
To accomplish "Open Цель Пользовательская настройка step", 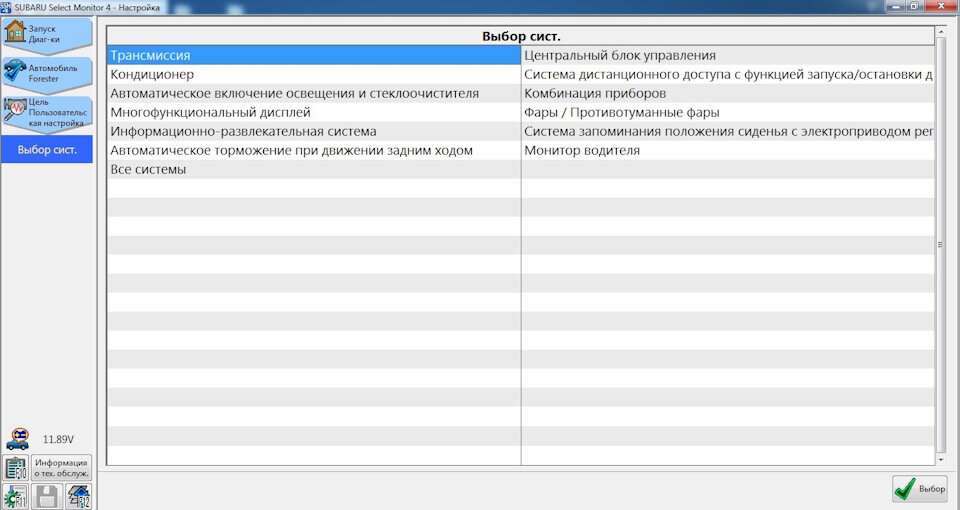I will pyautogui.click(x=47, y=113).
